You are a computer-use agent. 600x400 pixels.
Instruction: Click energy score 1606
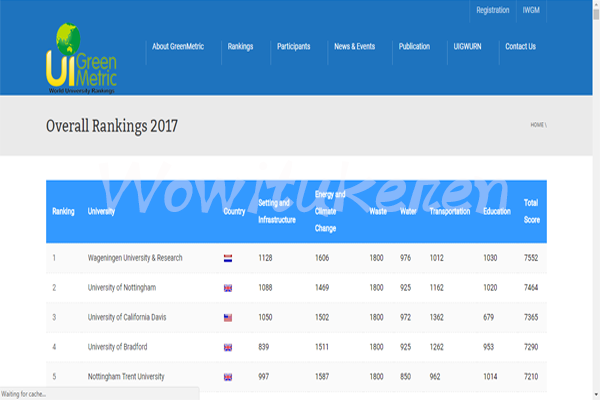click(x=322, y=258)
